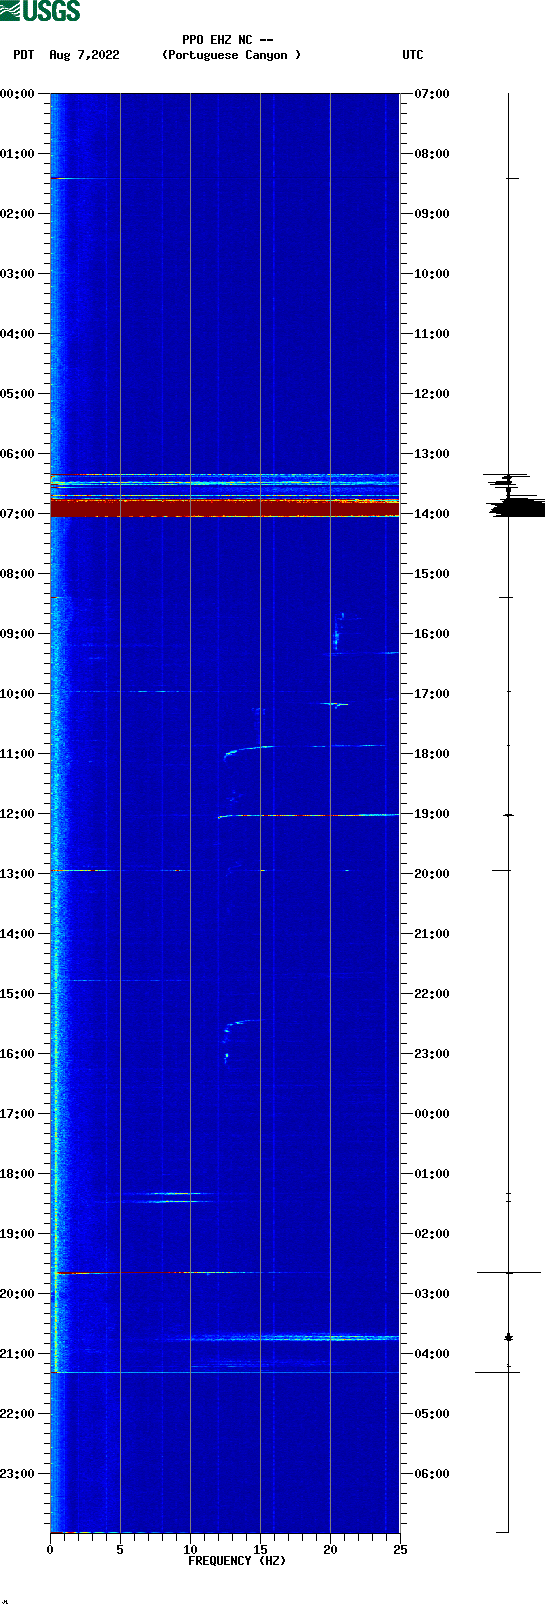Click the 05:00 UTC time label
This screenshot has width=552, height=1613.
point(432,1414)
